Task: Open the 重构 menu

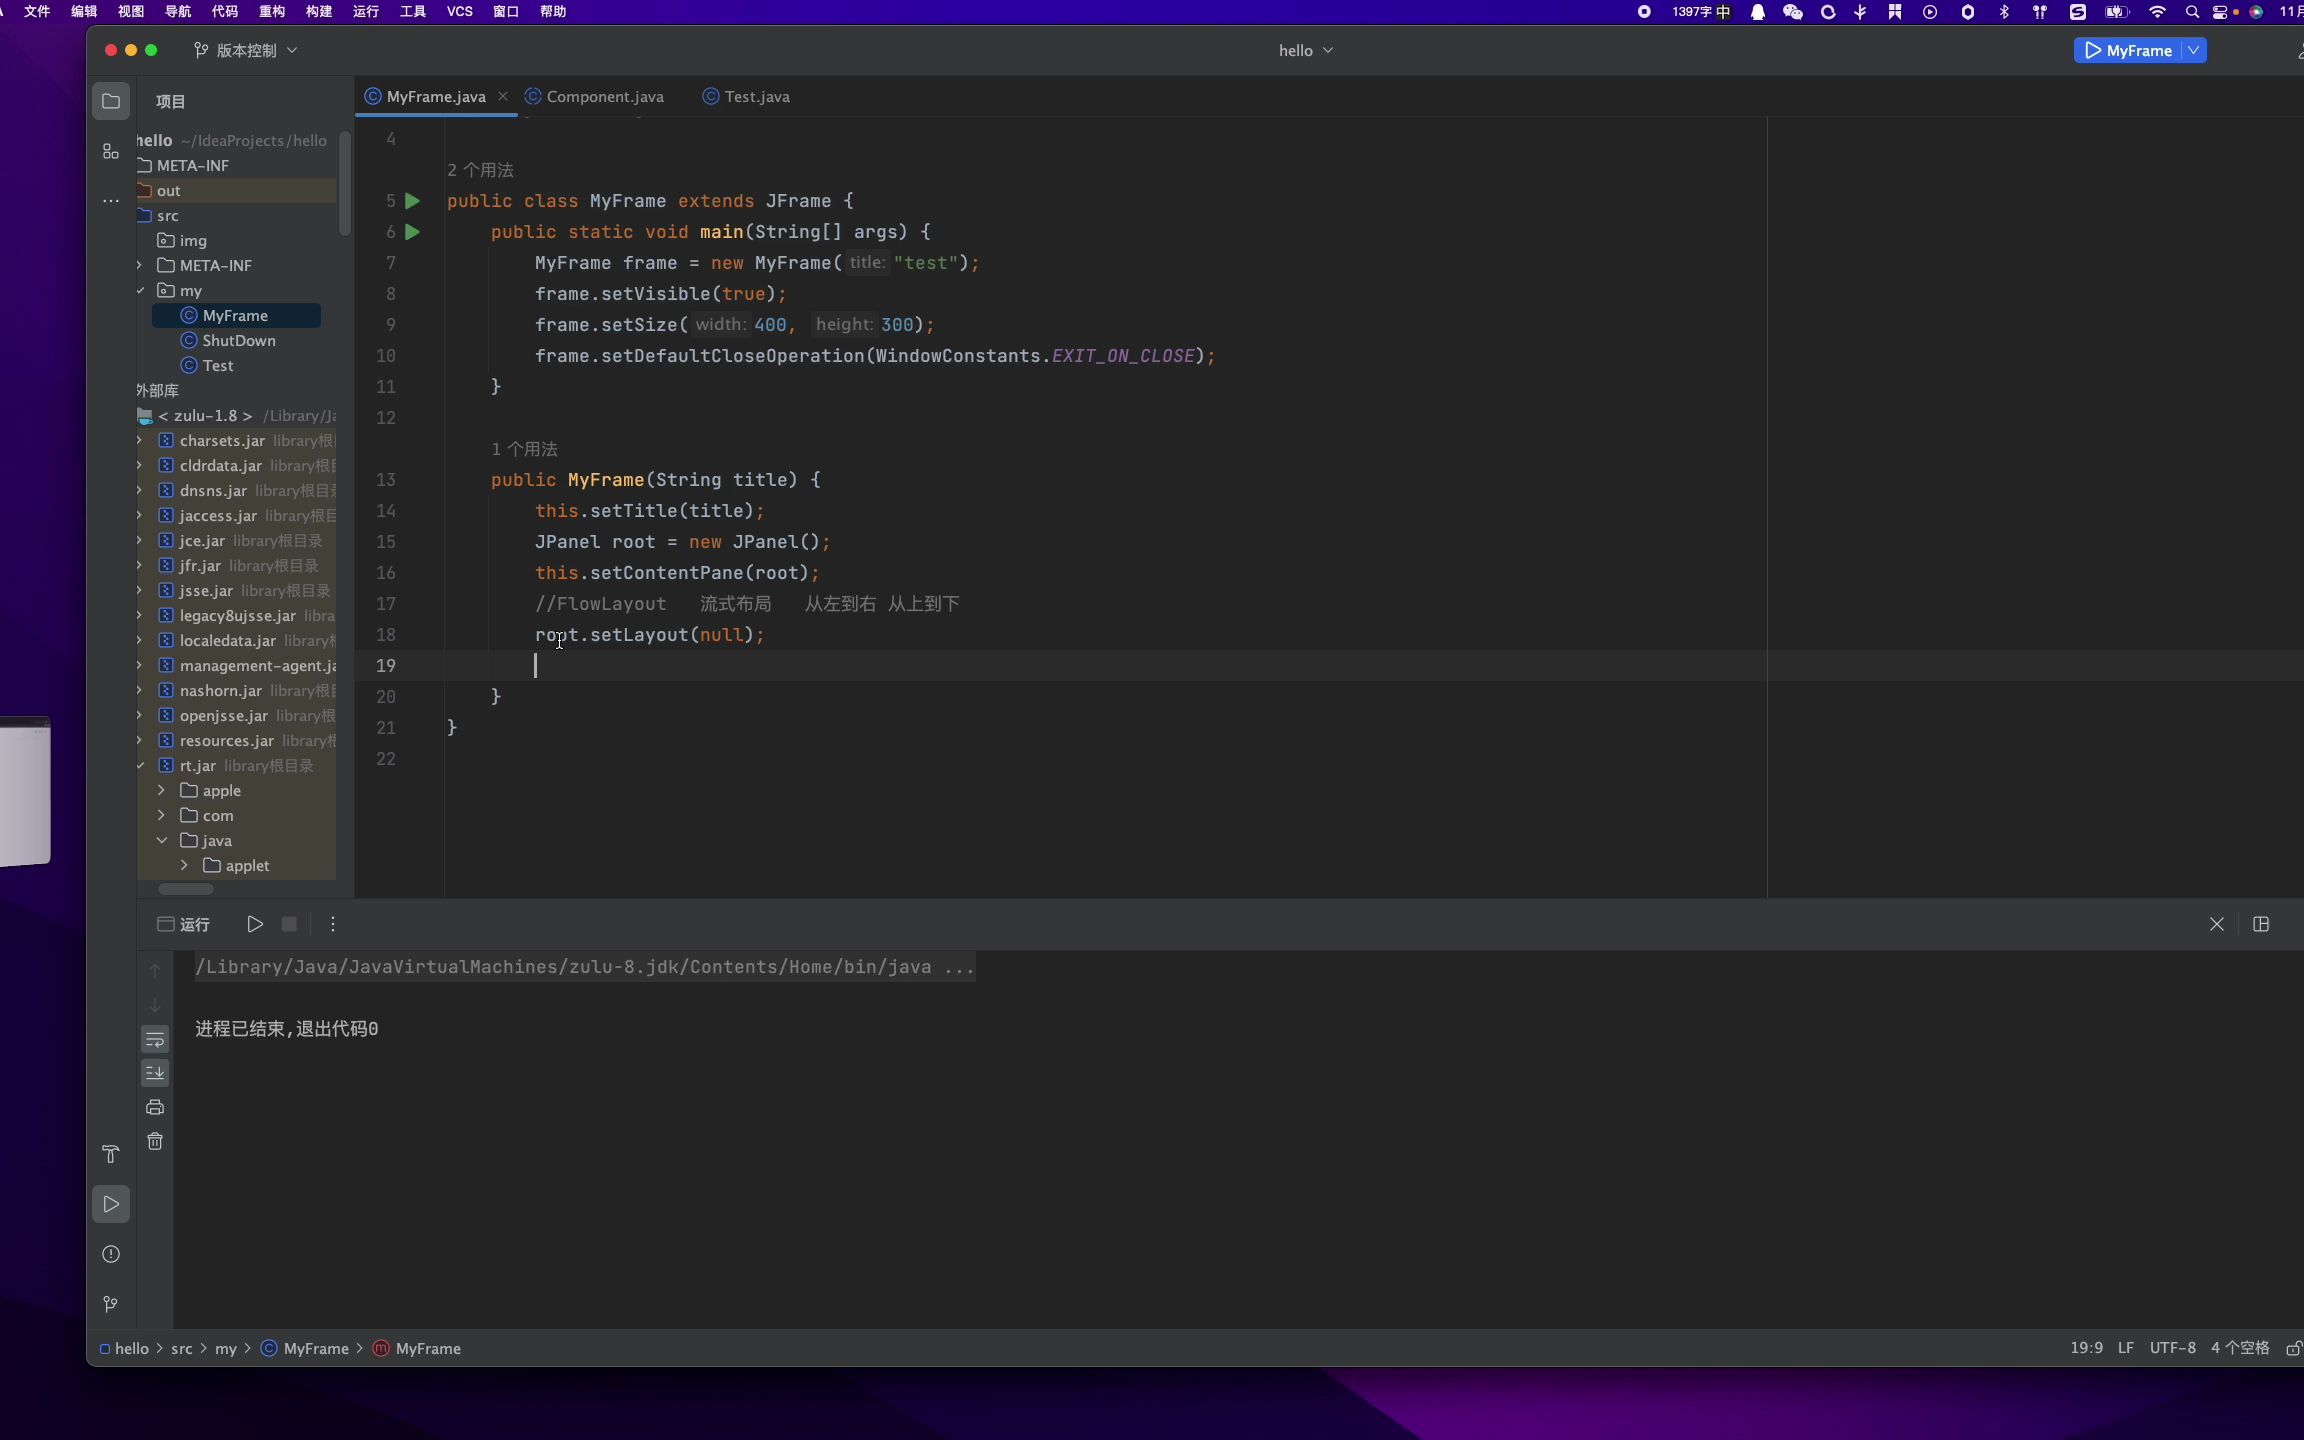Action: click(x=272, y=11)
